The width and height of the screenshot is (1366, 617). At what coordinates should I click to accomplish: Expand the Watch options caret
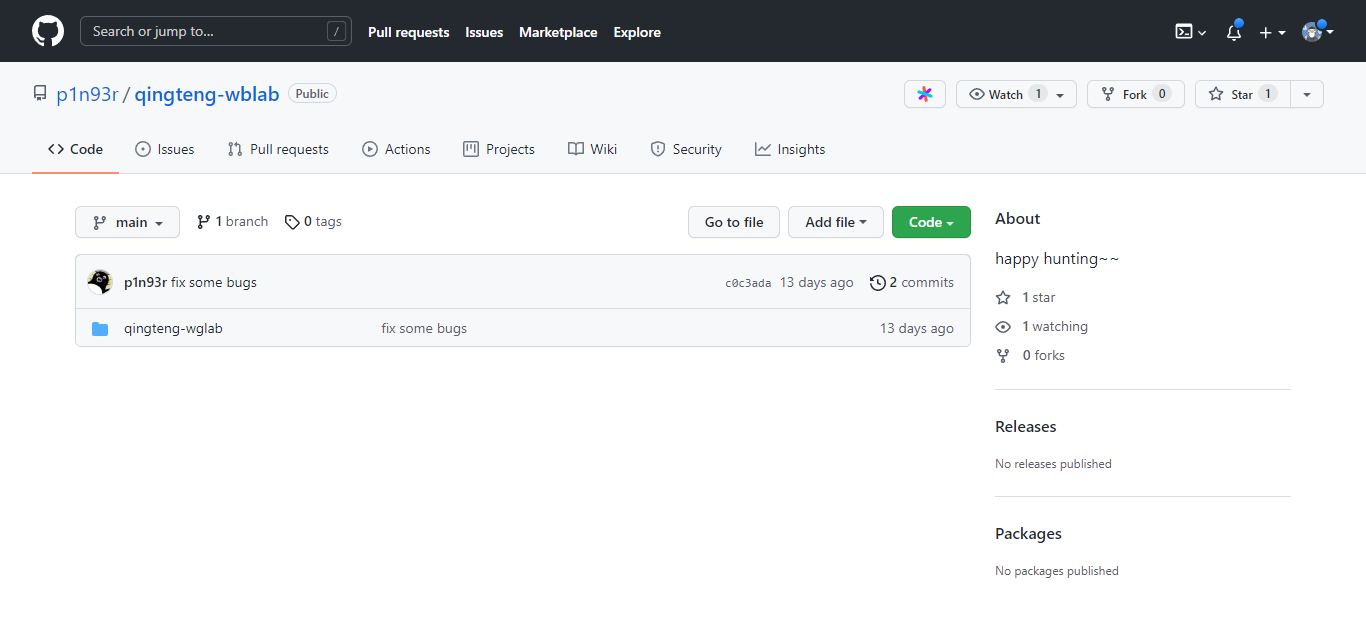click(1062, 94)
